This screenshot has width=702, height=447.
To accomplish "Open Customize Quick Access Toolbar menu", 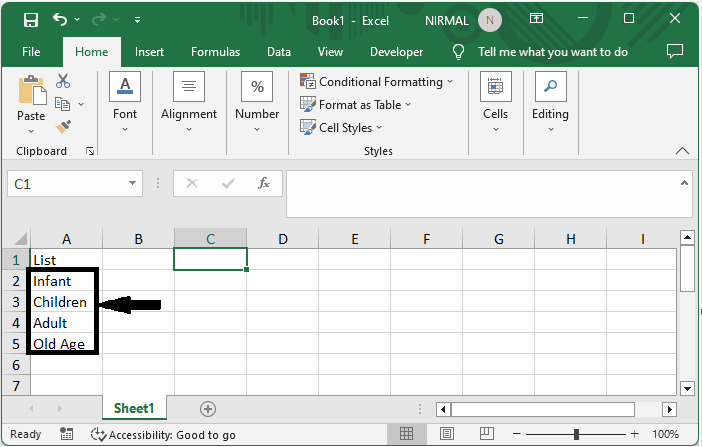I will [x=137, y=20].
